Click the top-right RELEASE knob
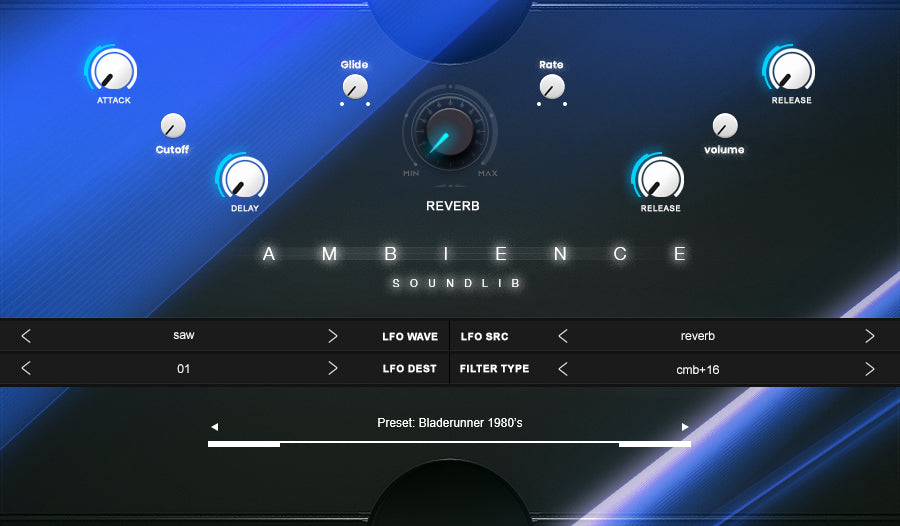The image size is (900, 526). pos(792,70)
